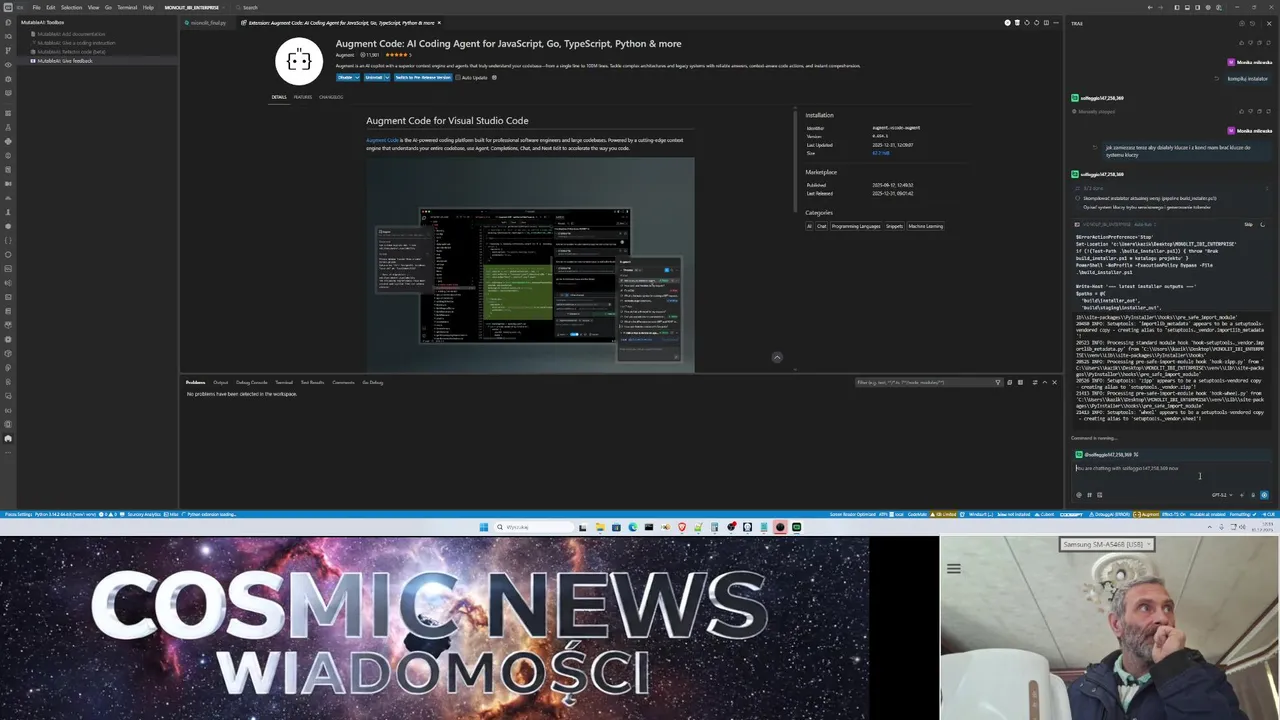Navigate back with title bar arrow
Image resolution: width=1280 pixels, height=720 pixels.
tap(1149, 7)
